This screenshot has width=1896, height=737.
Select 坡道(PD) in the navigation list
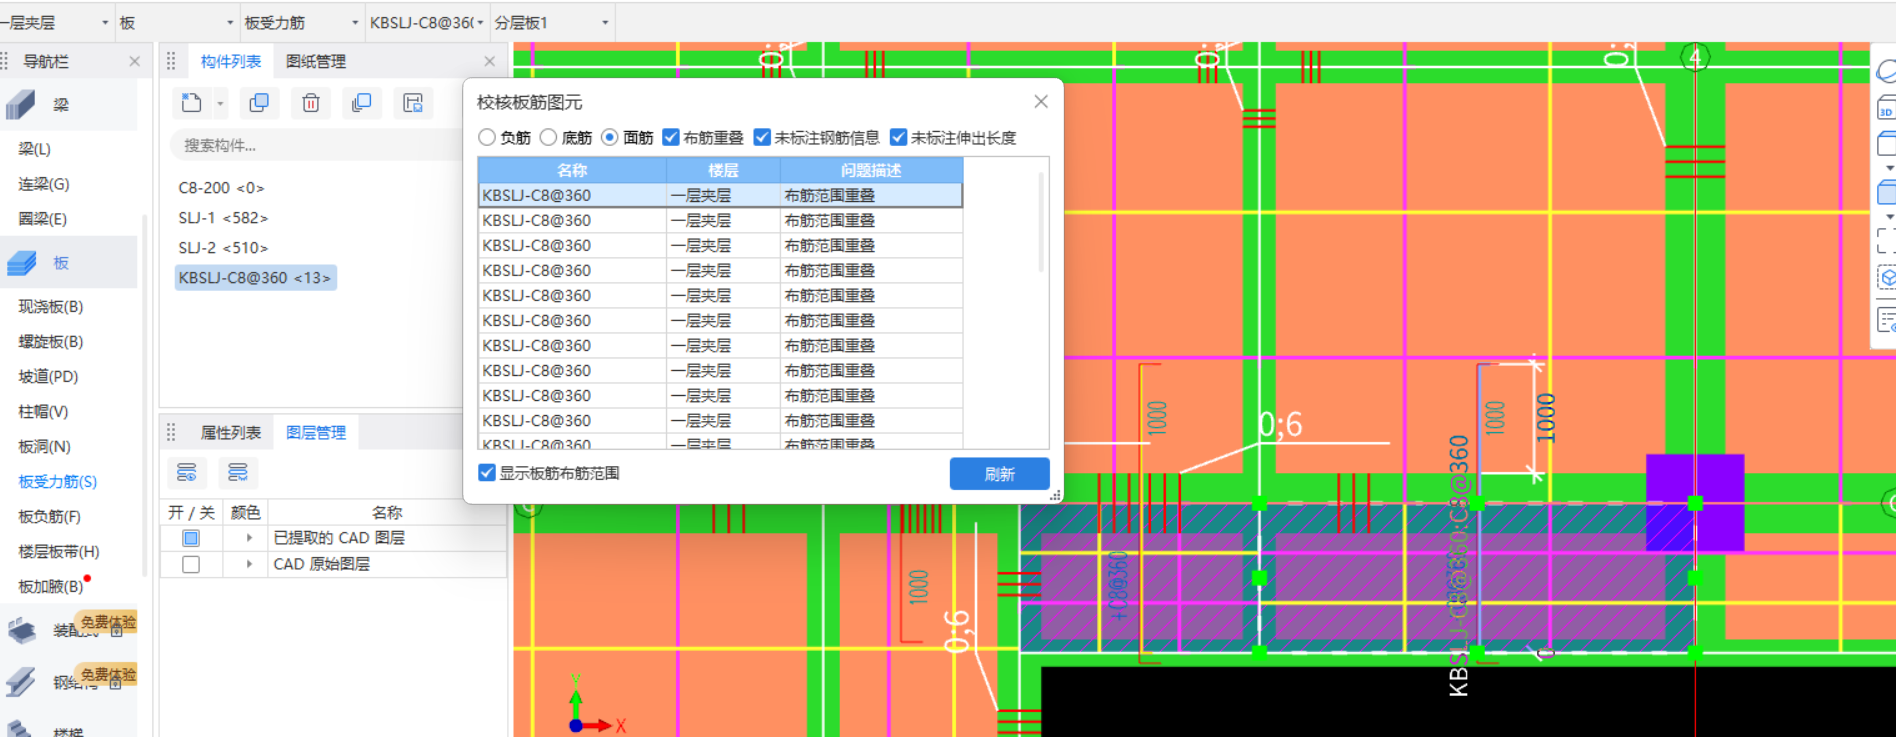[x=48, y=376]
